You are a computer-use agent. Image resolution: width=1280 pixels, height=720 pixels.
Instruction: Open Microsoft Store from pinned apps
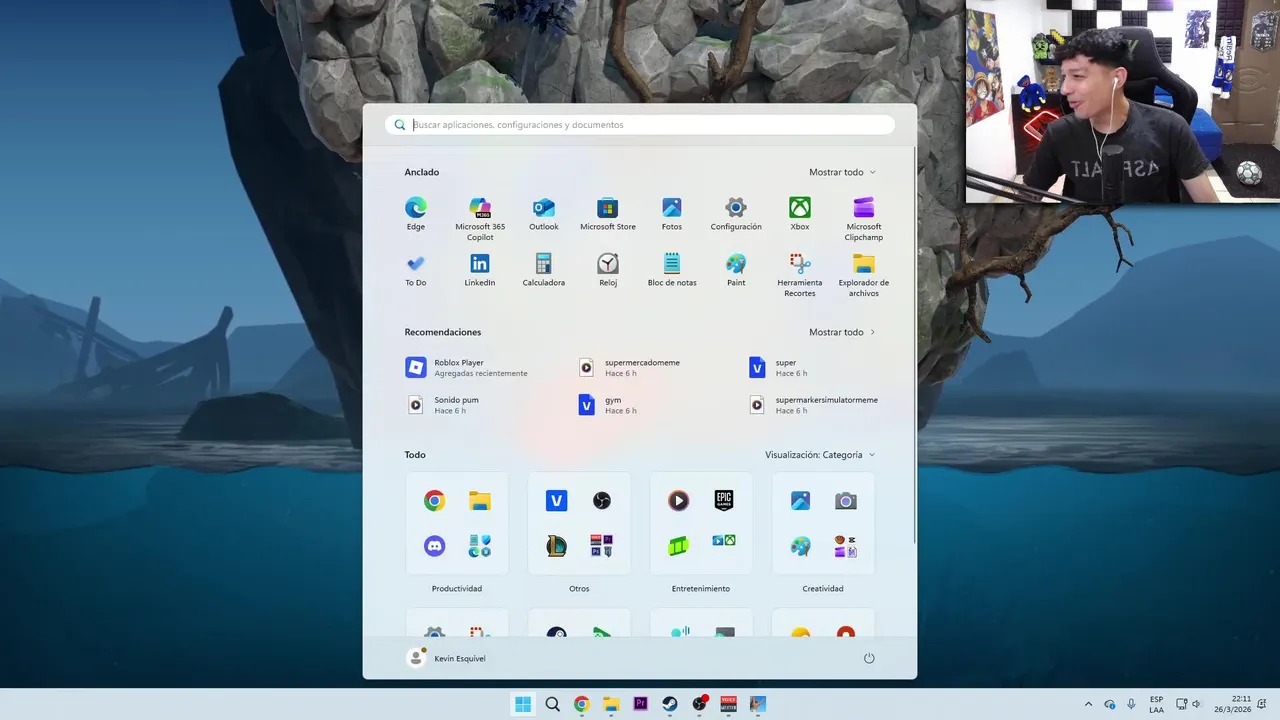point(608,214)
